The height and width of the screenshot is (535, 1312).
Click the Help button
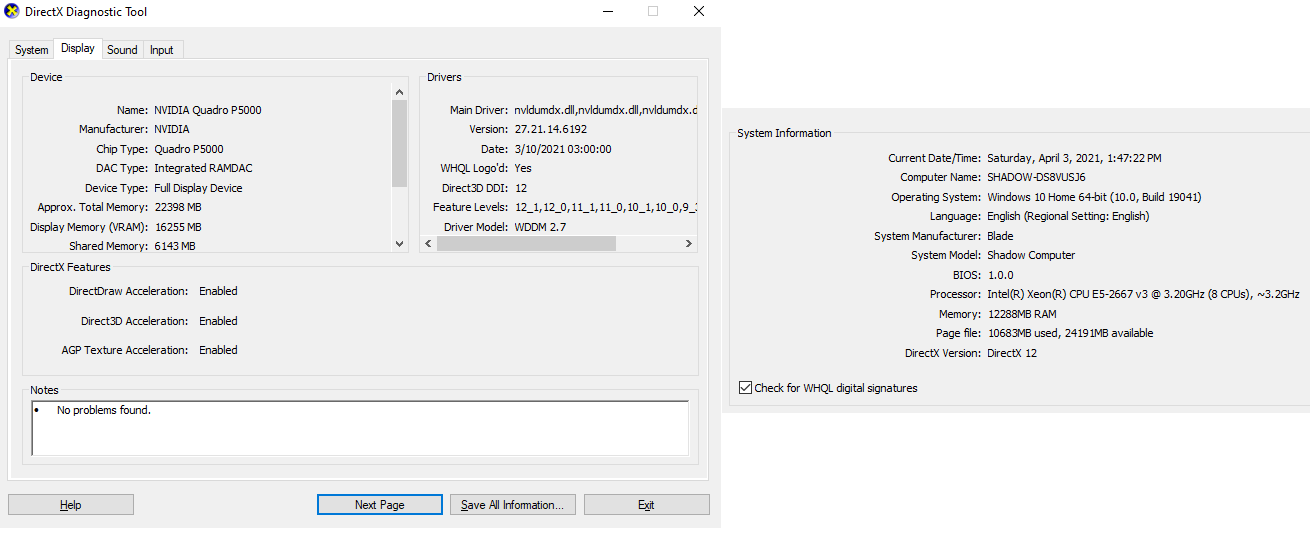click(71, 505)
